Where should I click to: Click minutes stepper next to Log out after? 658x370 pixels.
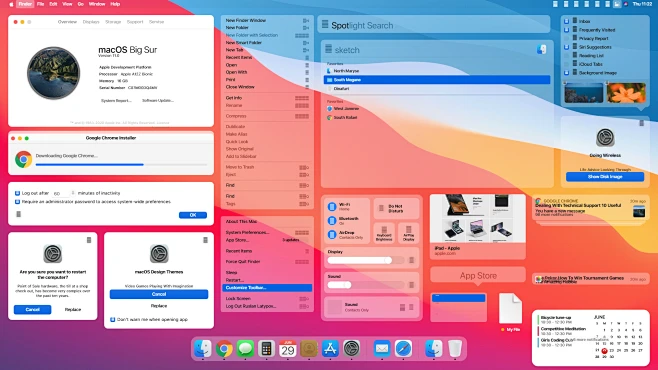[x=73, y=193]
